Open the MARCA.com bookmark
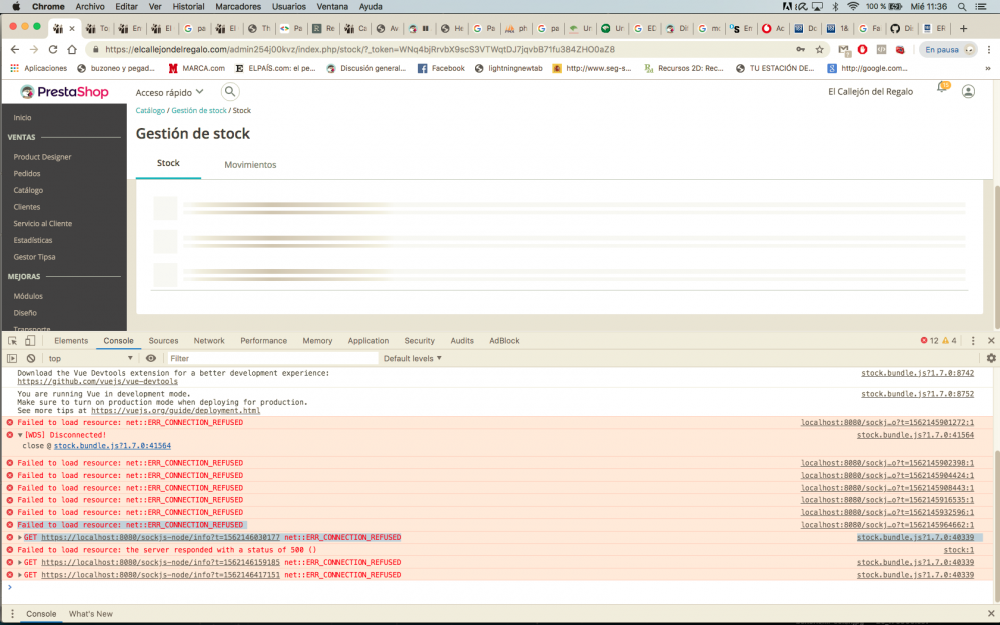Viewport: 1000px width, 625px height. click(x=196, y=68)
